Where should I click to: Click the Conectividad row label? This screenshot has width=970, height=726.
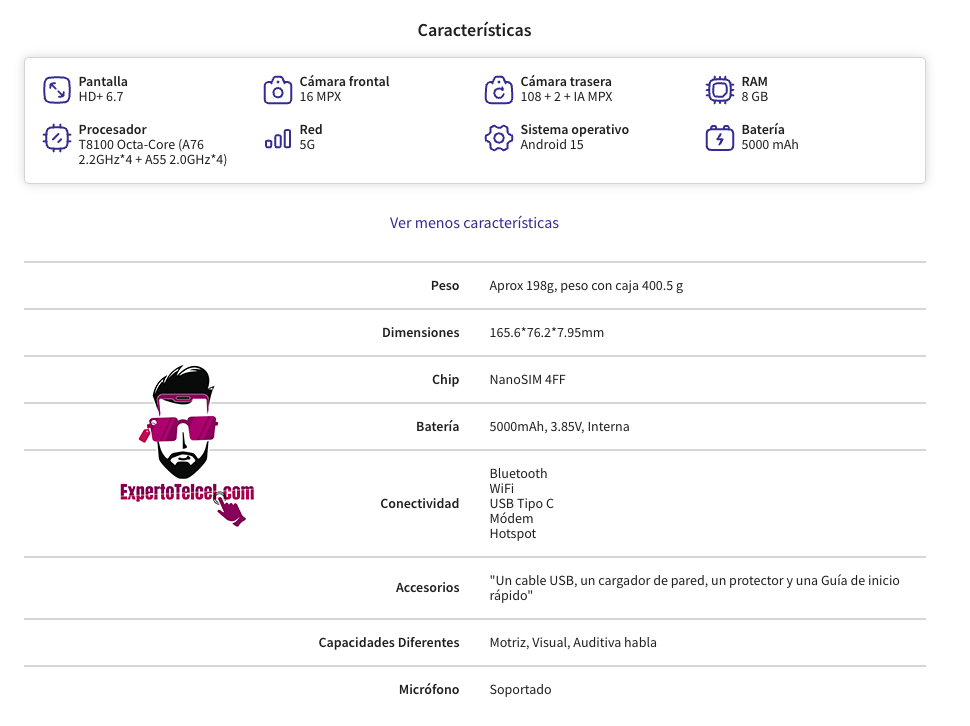click(419, 503)
